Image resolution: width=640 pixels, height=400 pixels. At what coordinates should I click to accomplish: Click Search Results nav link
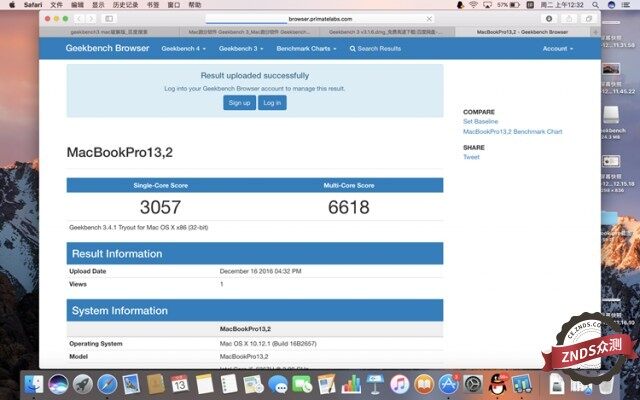point(375,49)
